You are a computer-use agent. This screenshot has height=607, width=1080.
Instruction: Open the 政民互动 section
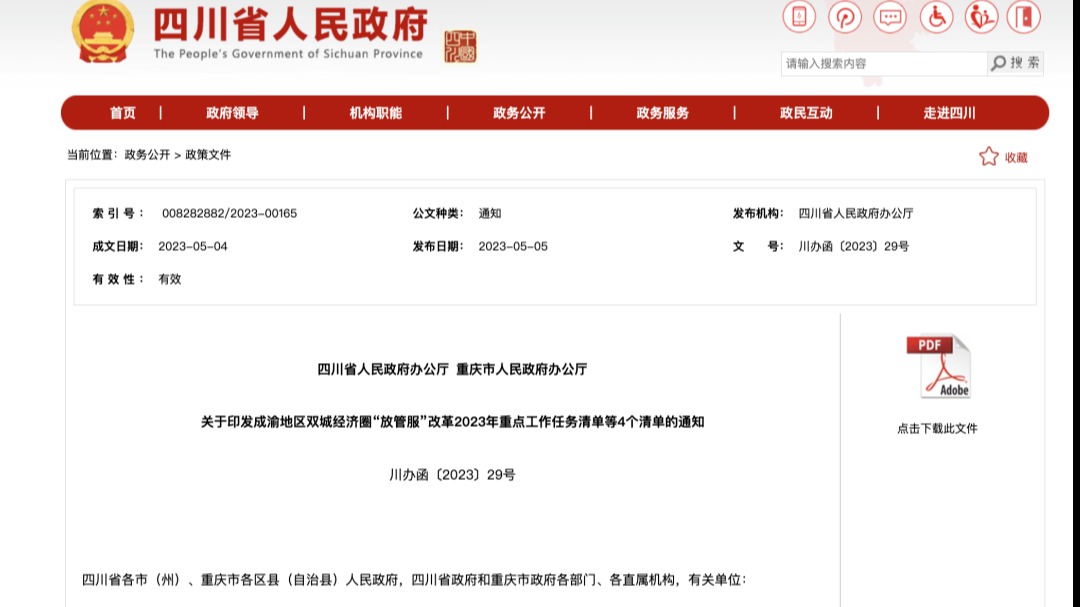tap(807, 112)
